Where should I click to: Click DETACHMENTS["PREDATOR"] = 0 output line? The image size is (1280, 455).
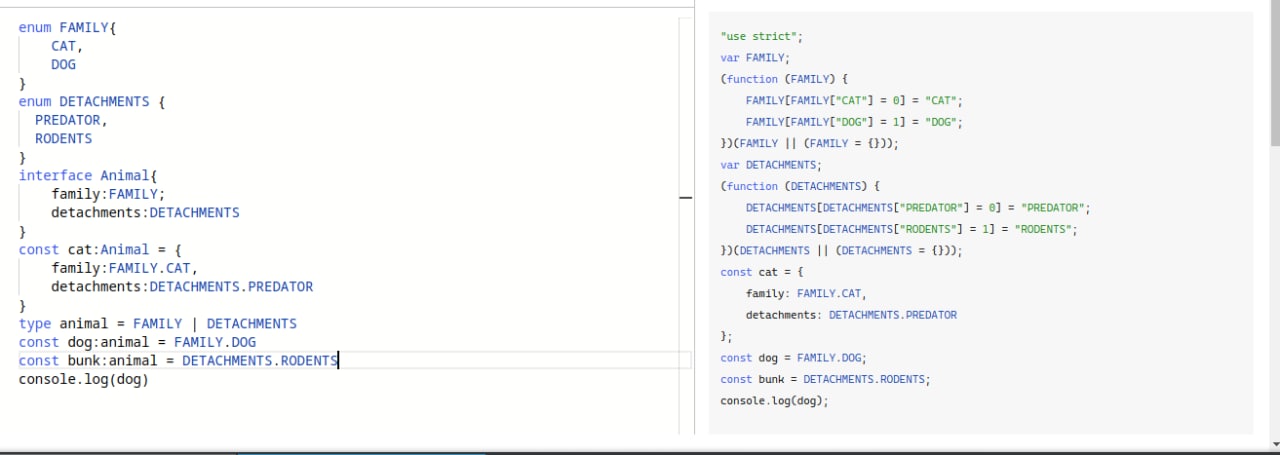coord(917,208)
